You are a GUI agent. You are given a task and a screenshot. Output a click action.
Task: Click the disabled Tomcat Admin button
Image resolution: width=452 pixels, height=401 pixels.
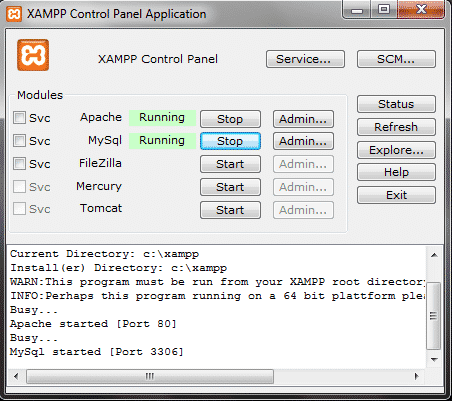[303, 210]
